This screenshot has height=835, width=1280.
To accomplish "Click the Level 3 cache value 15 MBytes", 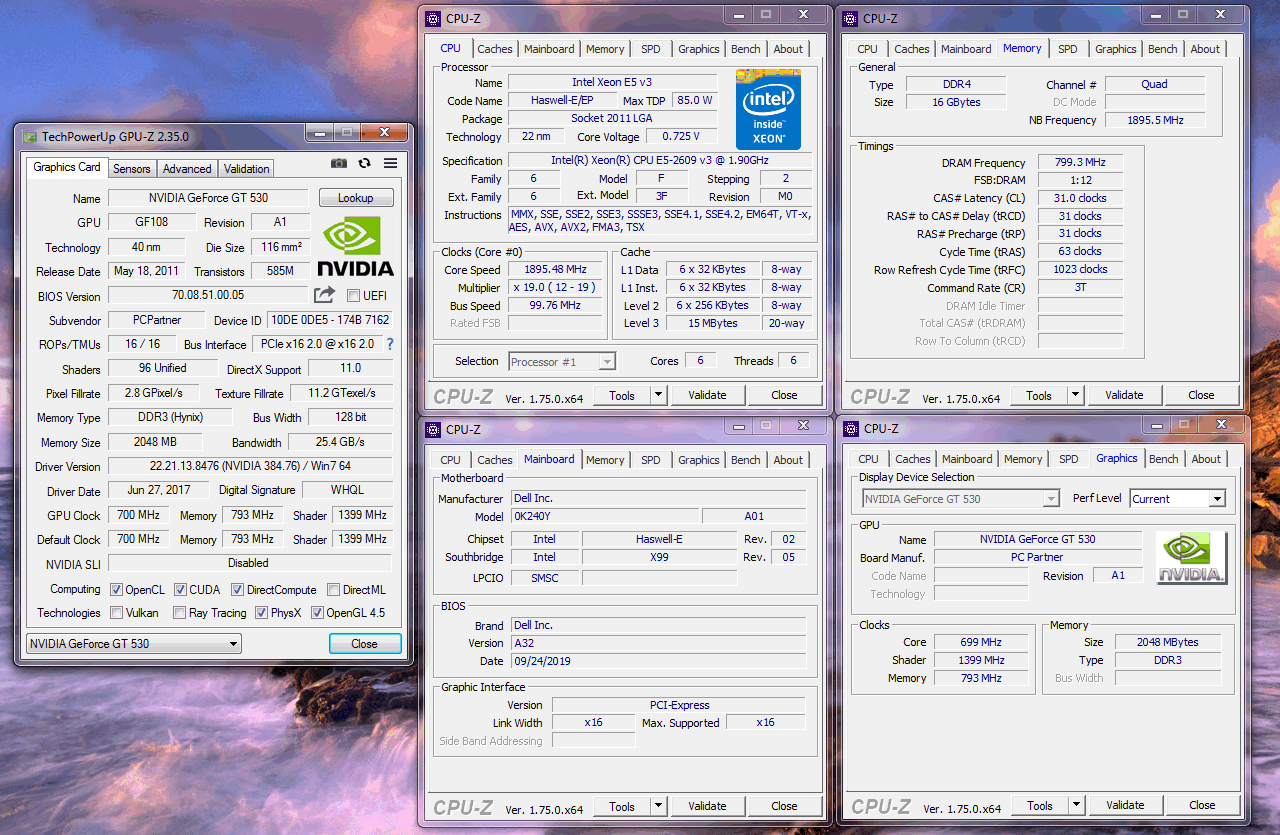I will click(x=712, y=323).
